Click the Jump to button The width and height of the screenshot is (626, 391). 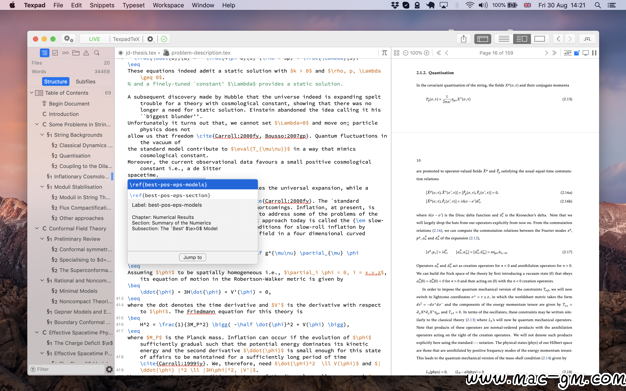[192, 257]
